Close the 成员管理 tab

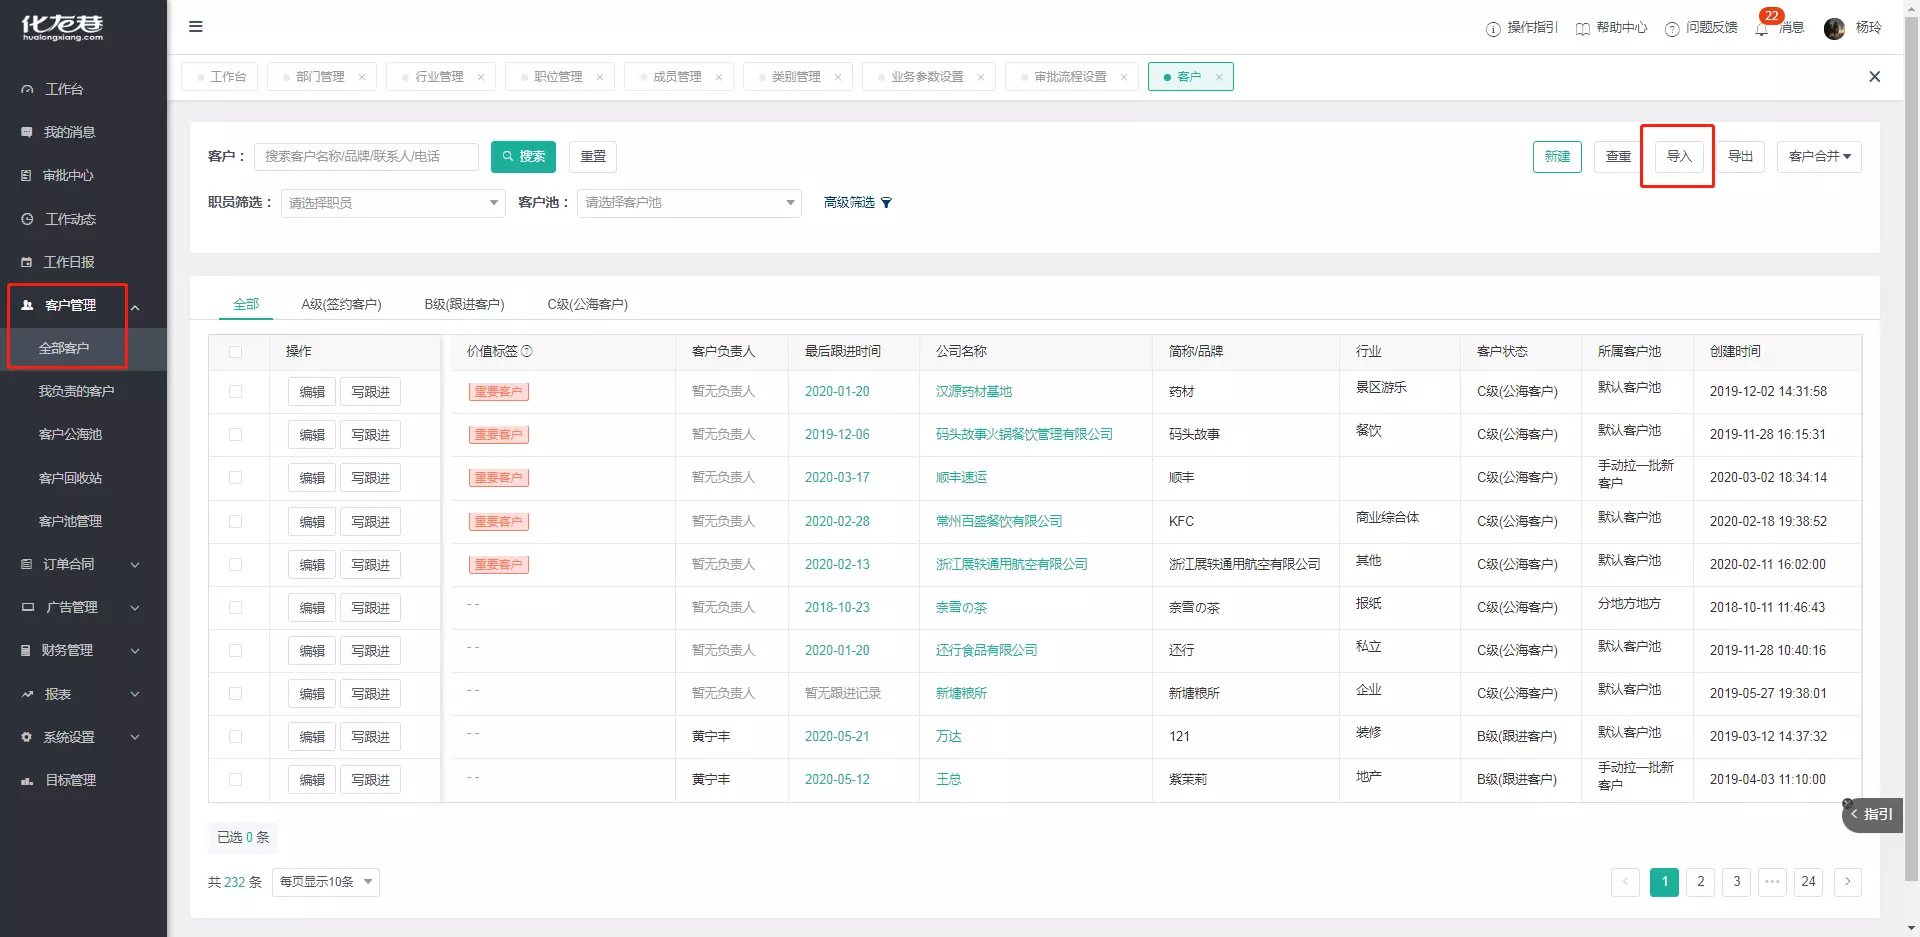719,77
